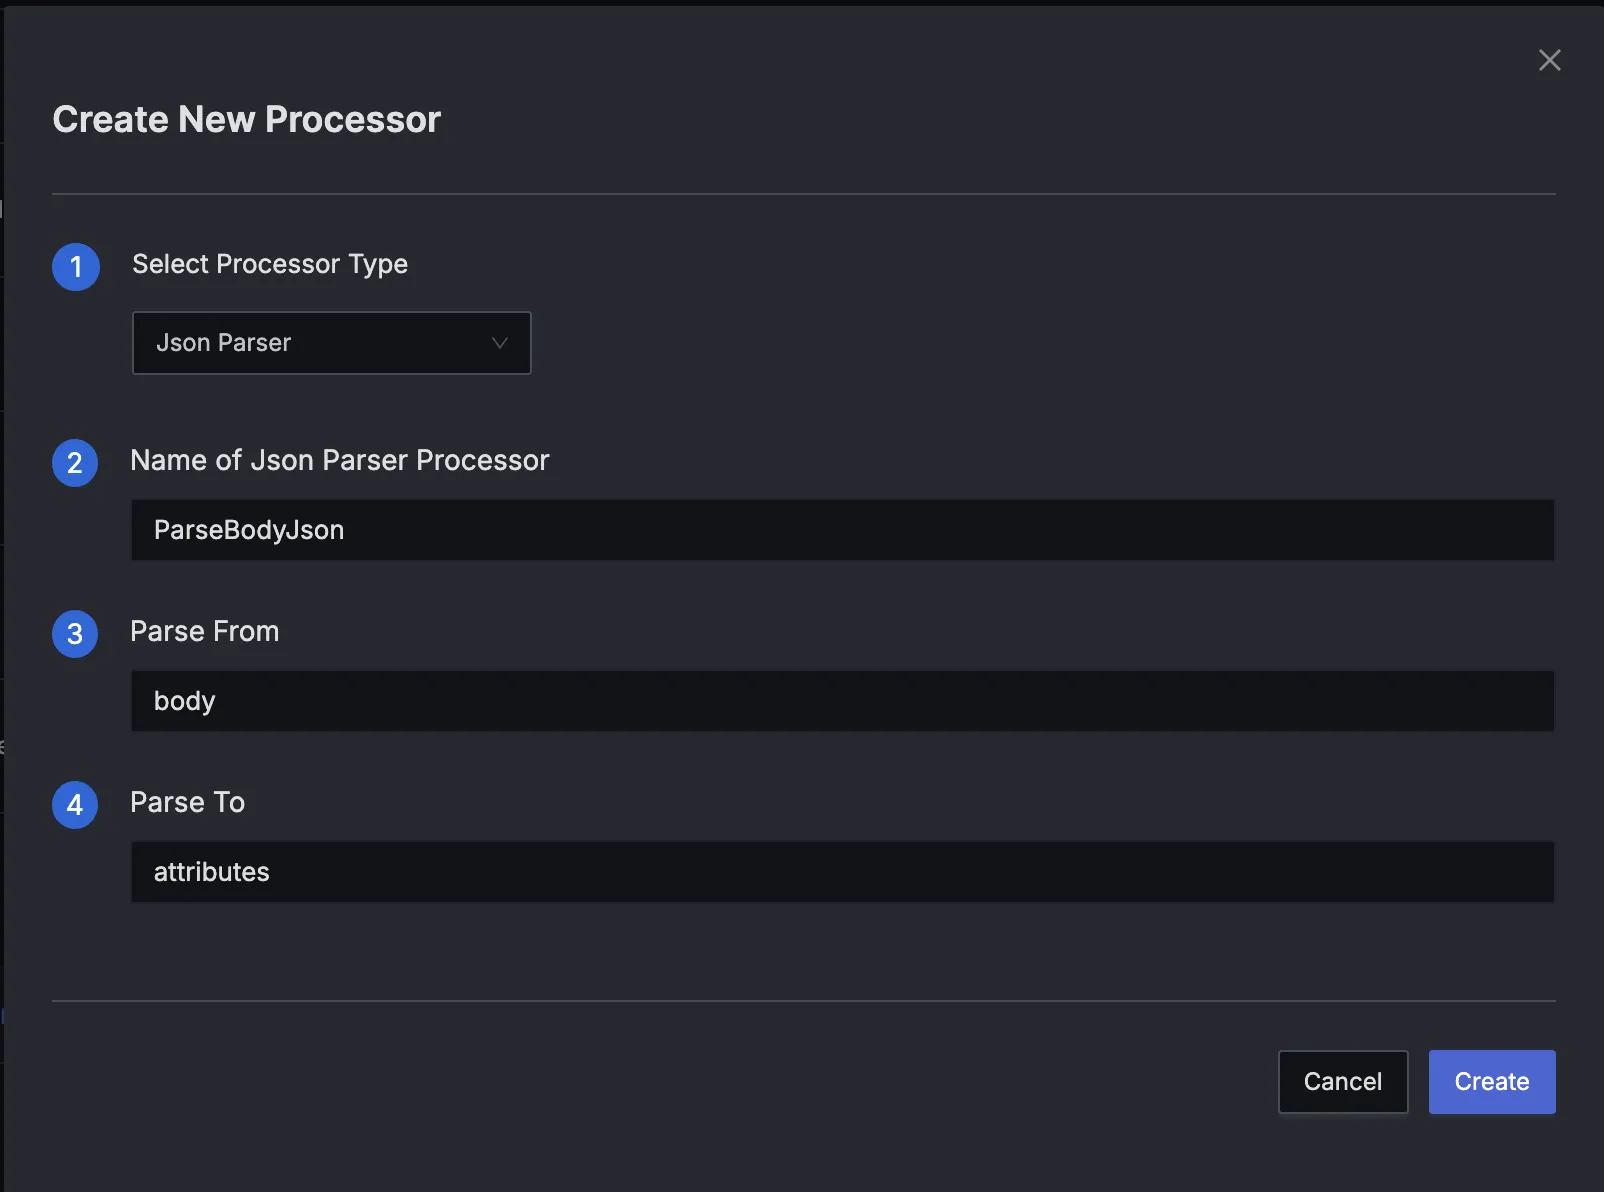
Task: Click the attributes text in Parse To
Action: (x=212, y=872)
